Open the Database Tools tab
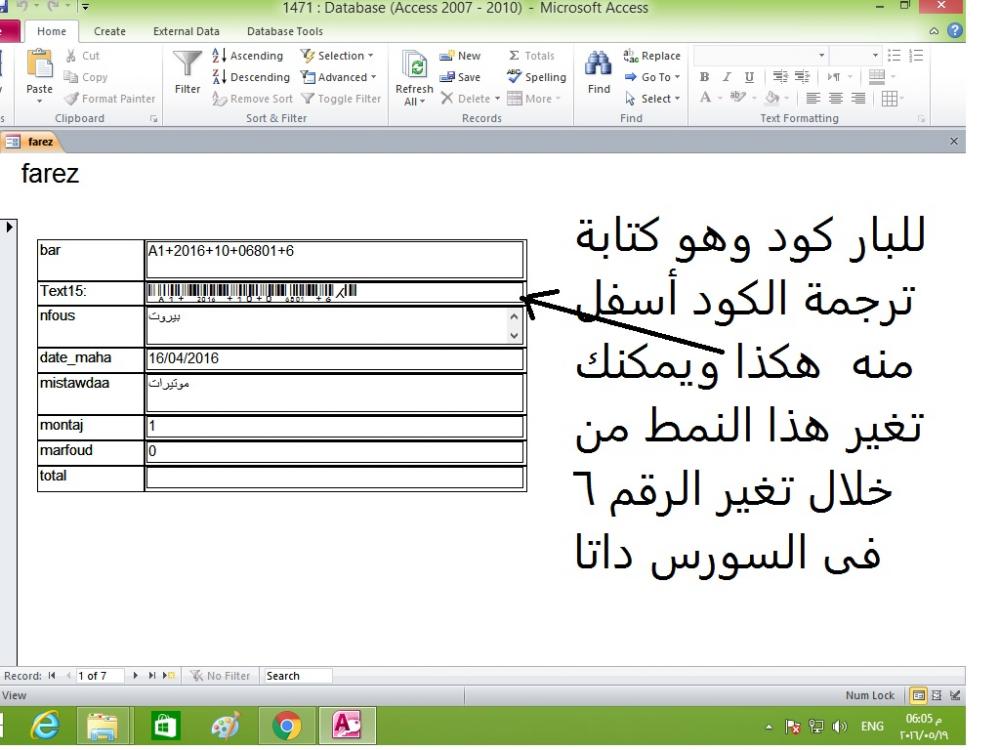1000x750 pixels. point(284,31)
